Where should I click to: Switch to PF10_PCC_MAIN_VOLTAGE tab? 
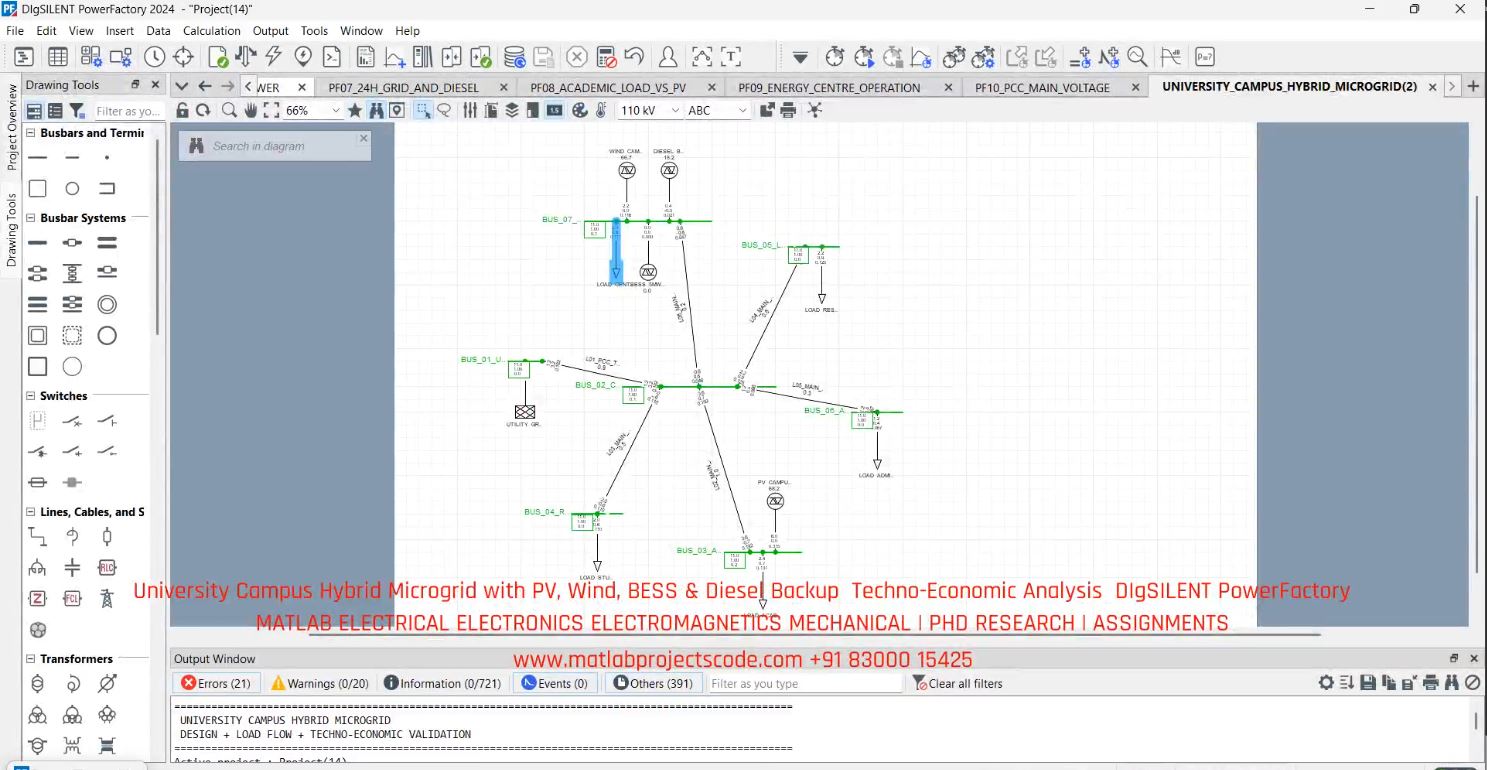(x=1042, y=87)
